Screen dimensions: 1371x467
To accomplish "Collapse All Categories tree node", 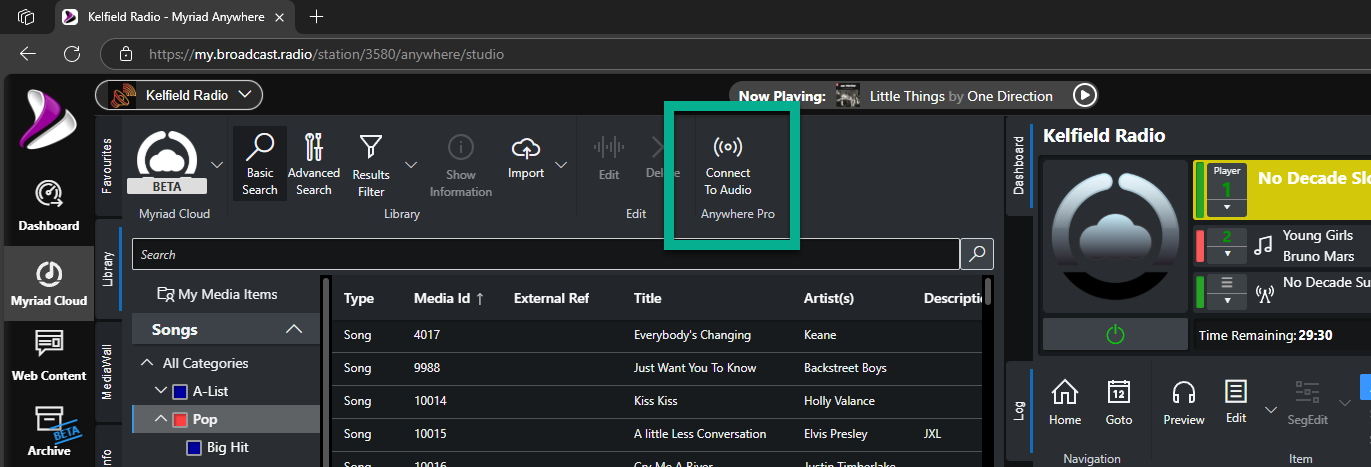I will click(147, 363).
